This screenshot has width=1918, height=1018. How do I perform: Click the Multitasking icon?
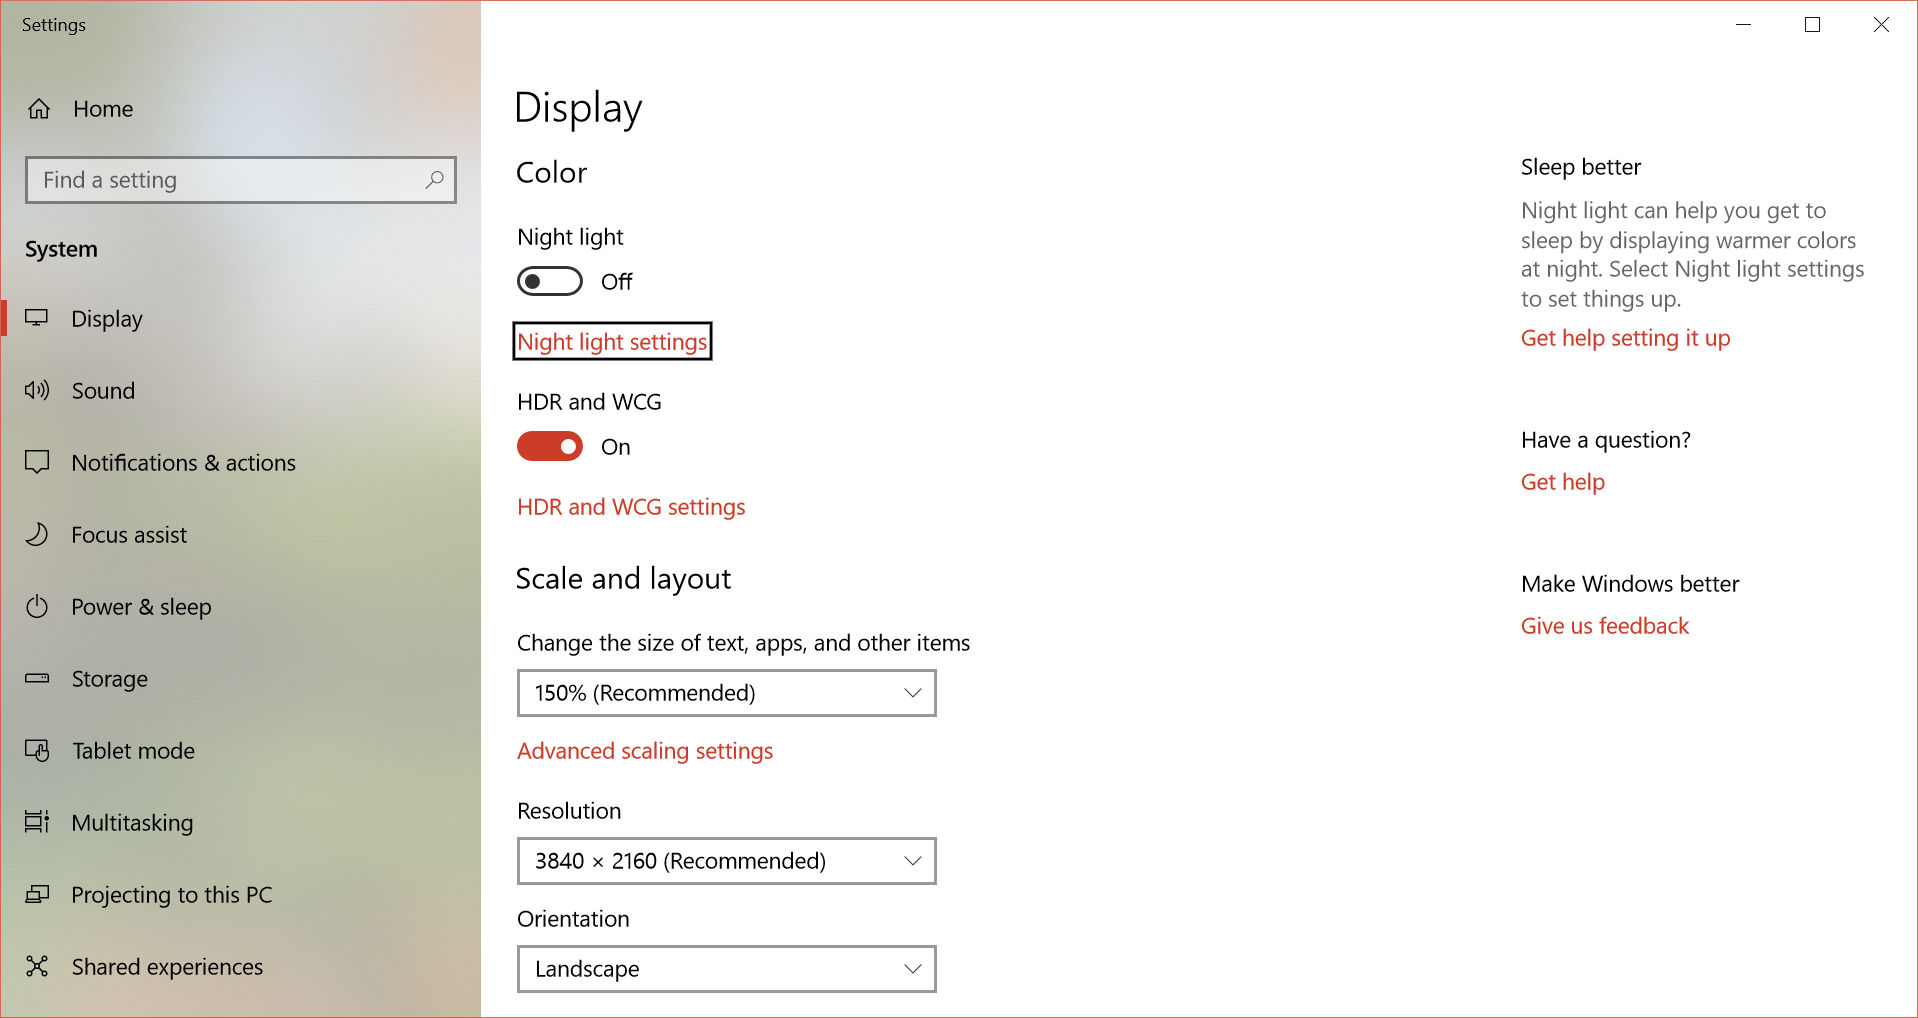[x=37, y=822]
